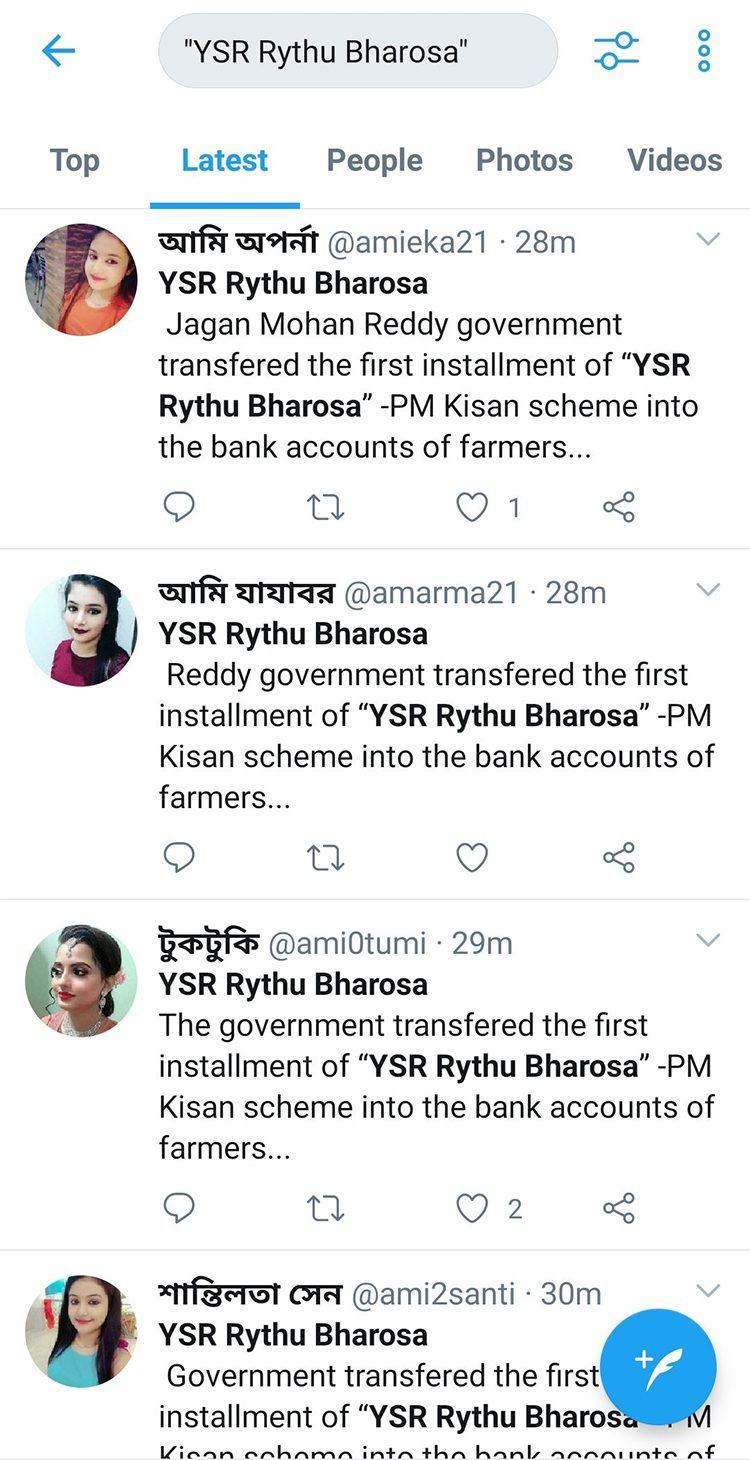Tap the back arrow
The height and width of the screenshot is (1460, 750).
(59, 51)
